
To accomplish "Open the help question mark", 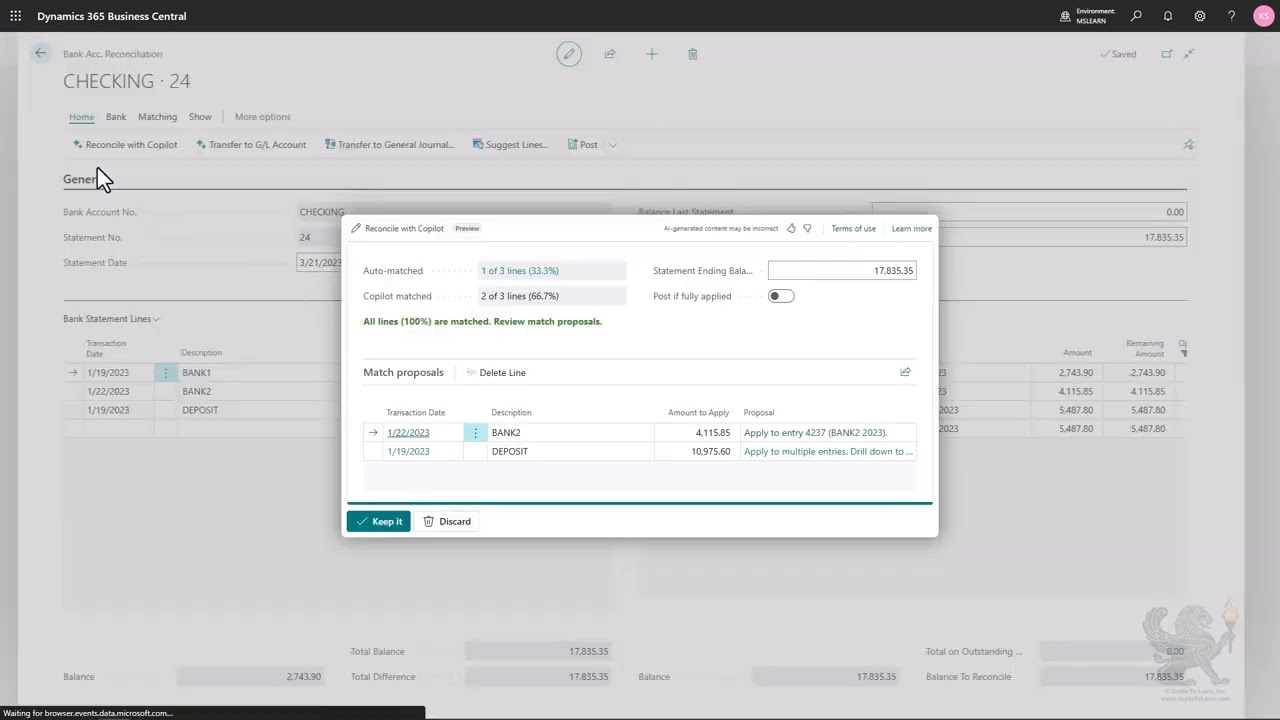I will [1232, 16].
